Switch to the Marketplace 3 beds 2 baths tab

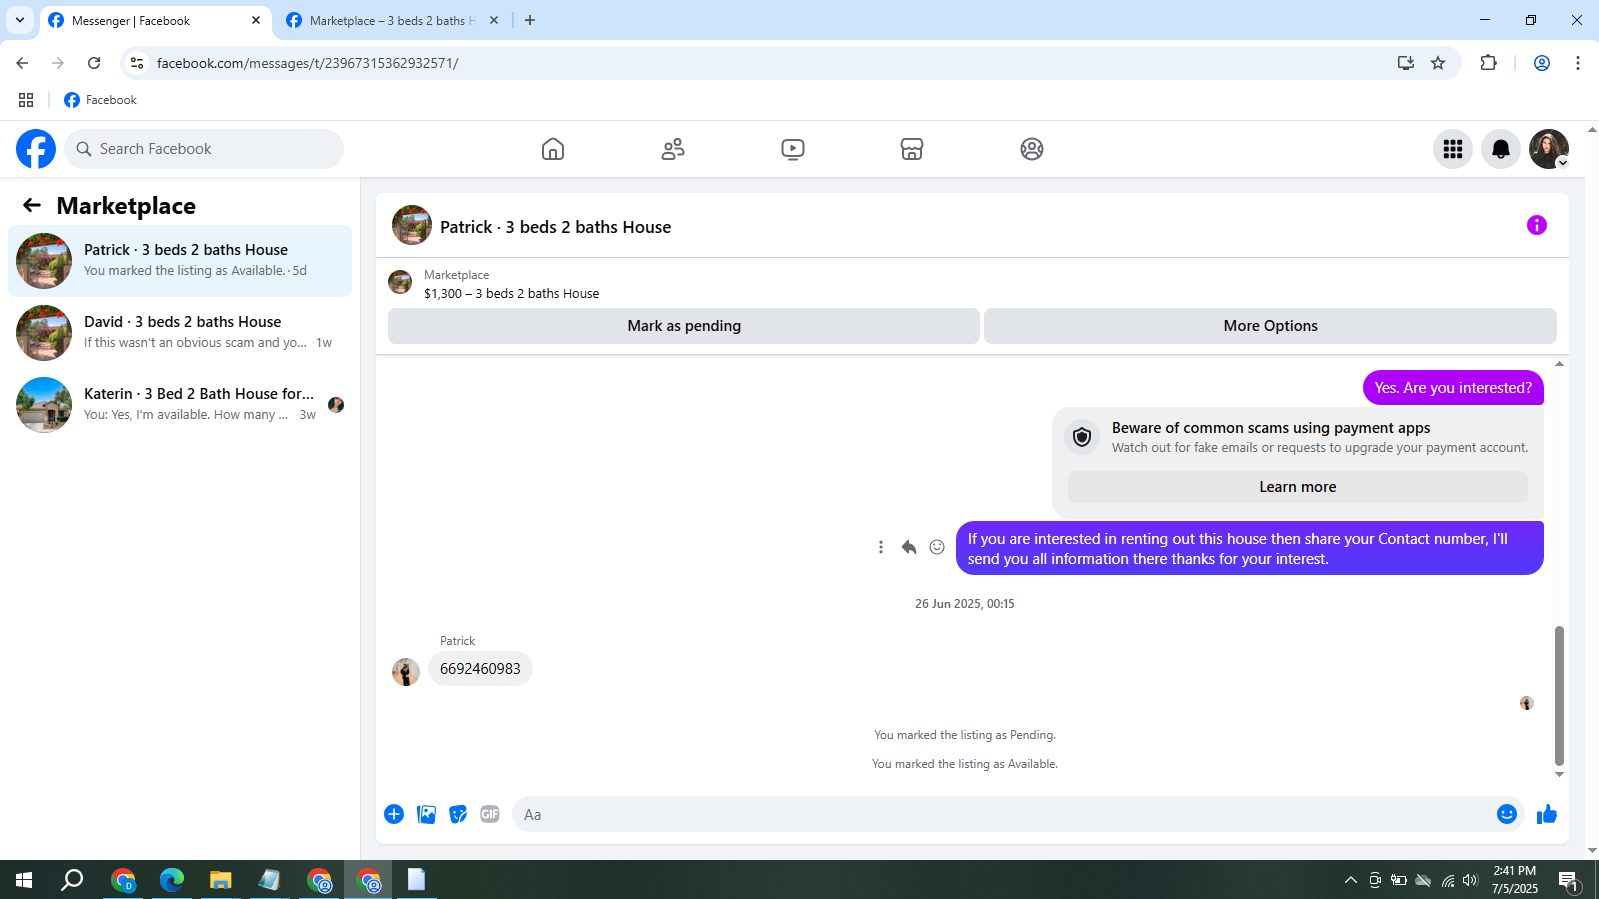click(392, 21)
